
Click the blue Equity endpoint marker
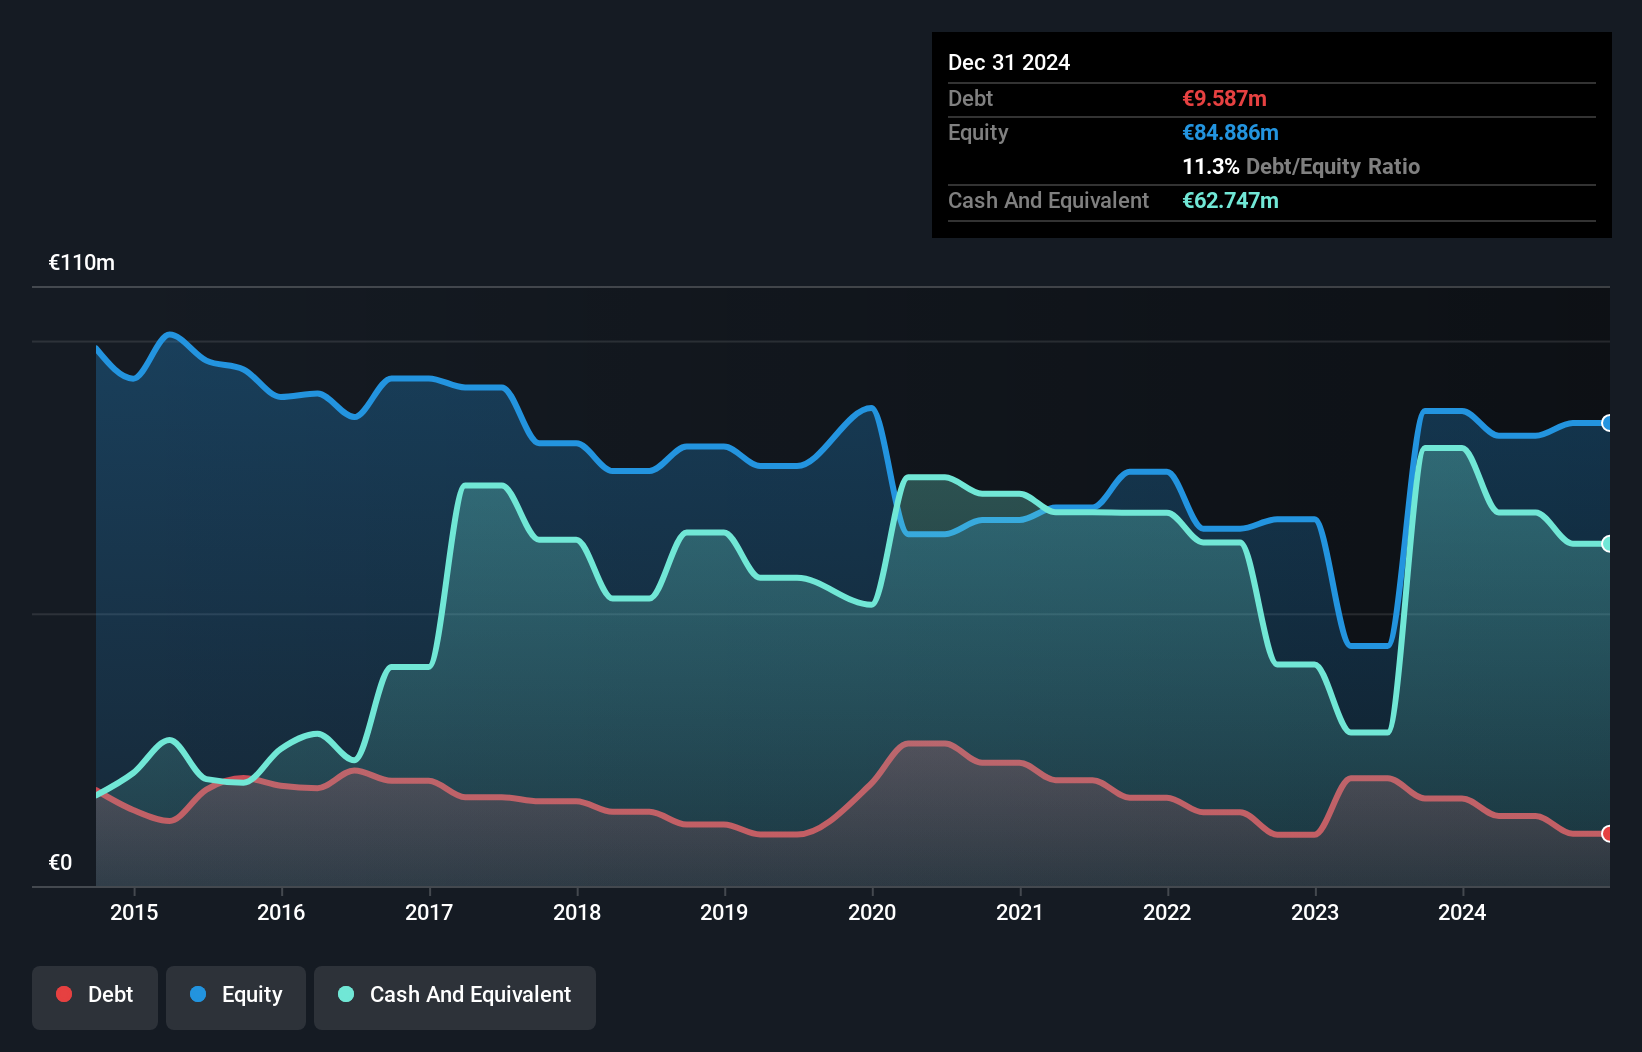(x=1607, y=423)
